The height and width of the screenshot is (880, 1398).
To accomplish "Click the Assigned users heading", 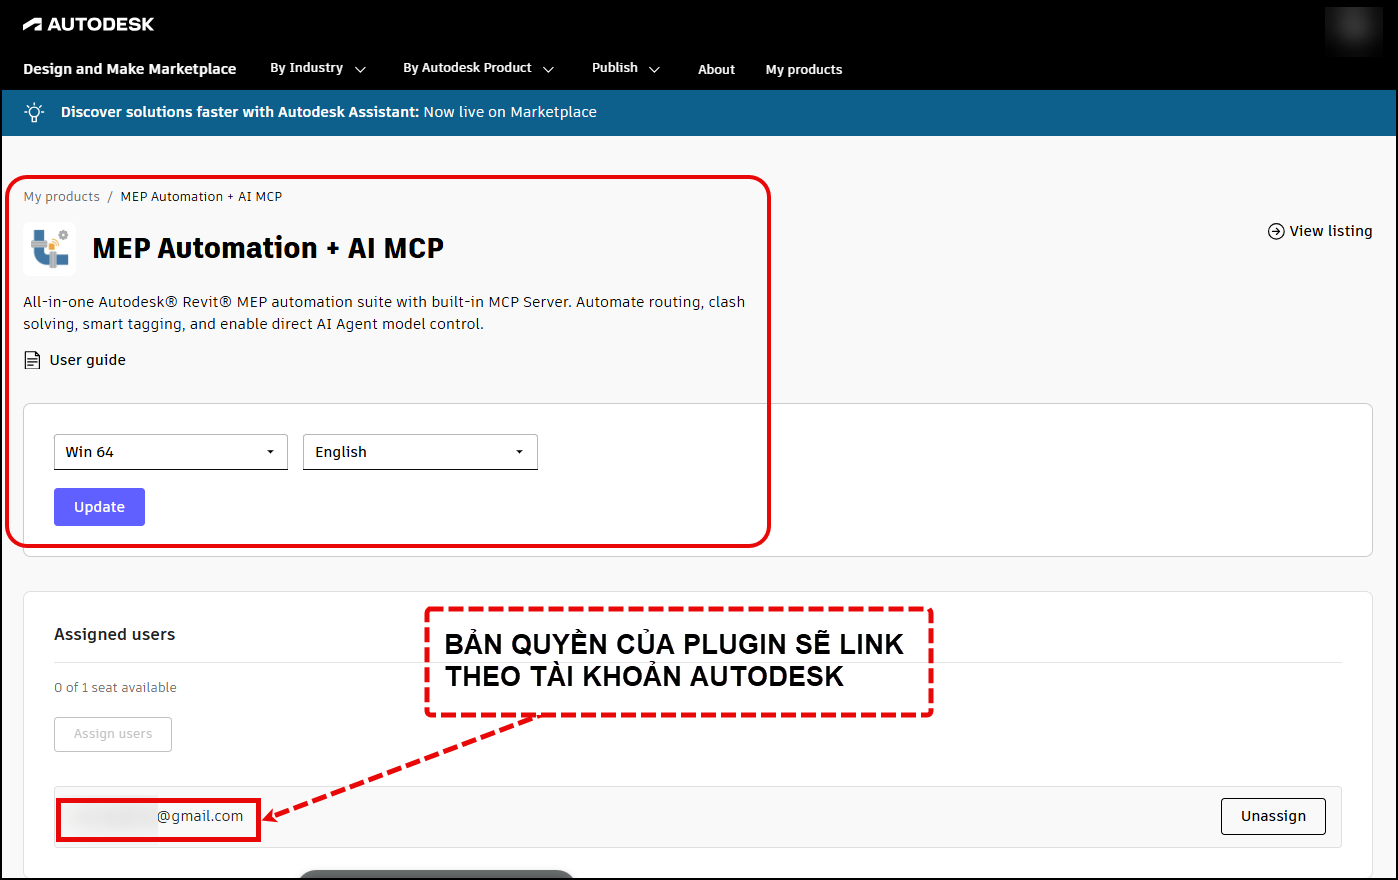I will pos(114,634).
